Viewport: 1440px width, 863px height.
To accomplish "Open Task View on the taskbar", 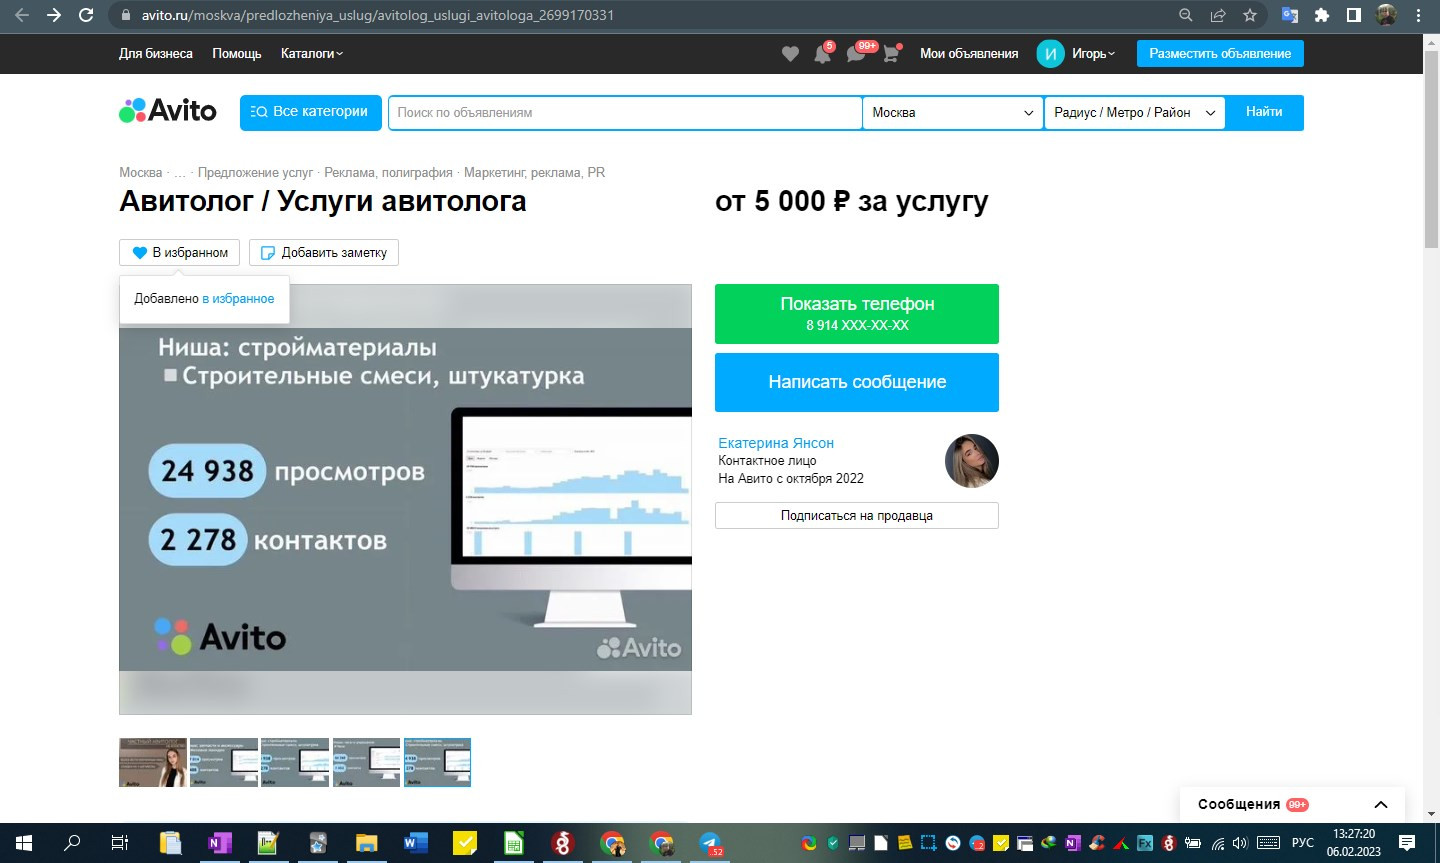I will tap(120, 843).
